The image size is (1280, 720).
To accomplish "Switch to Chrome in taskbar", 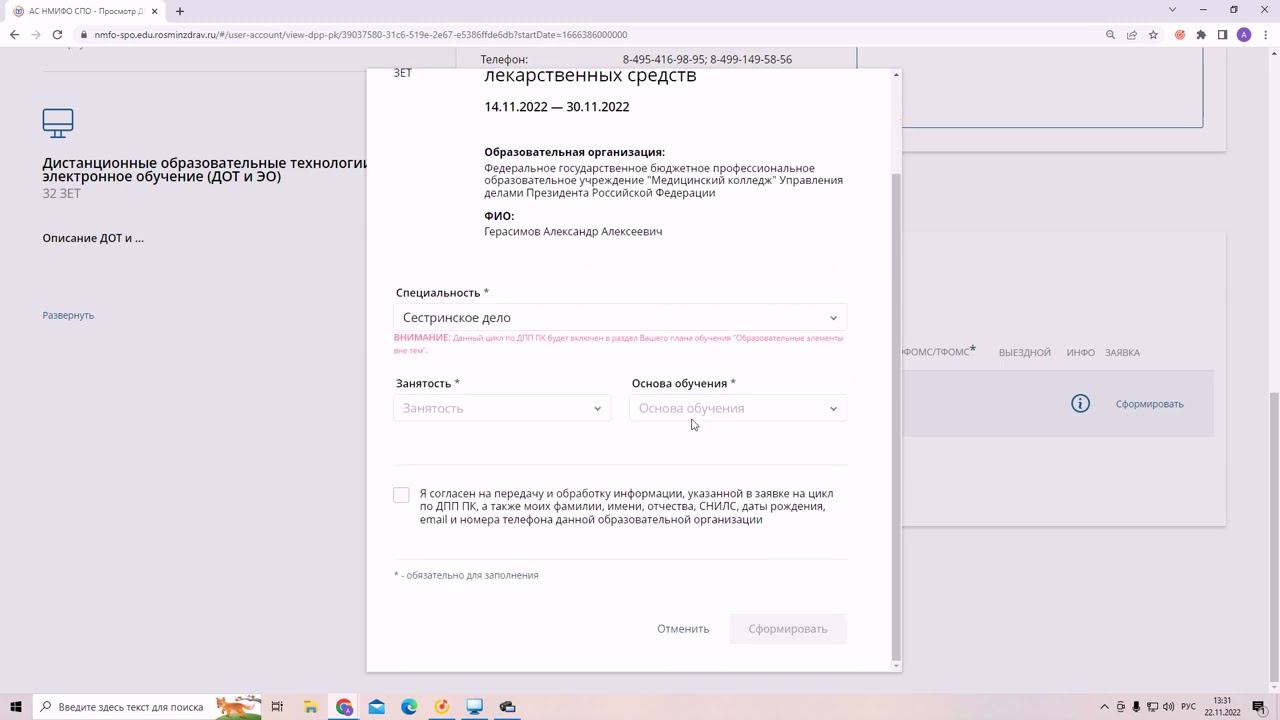I will point(344,707).
